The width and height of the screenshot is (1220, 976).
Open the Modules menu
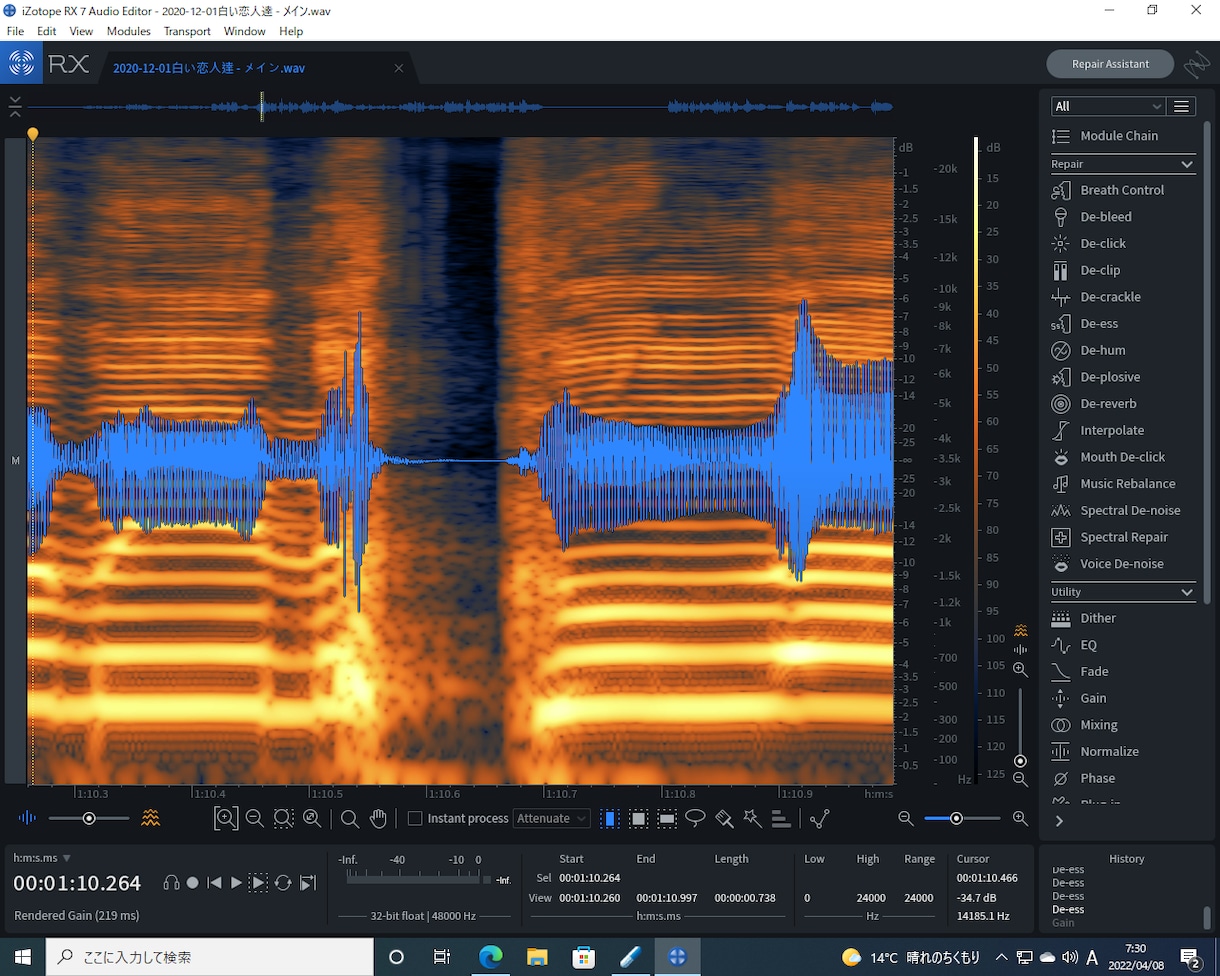click(x=128, y=31)
